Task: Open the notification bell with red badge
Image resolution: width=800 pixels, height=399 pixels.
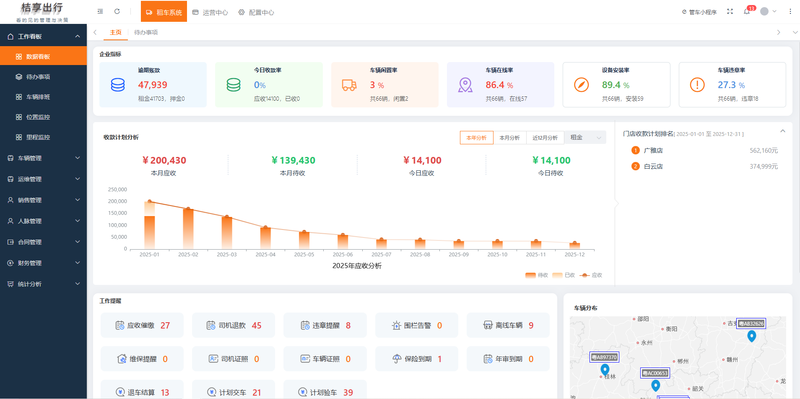Action: click(746, 12)
